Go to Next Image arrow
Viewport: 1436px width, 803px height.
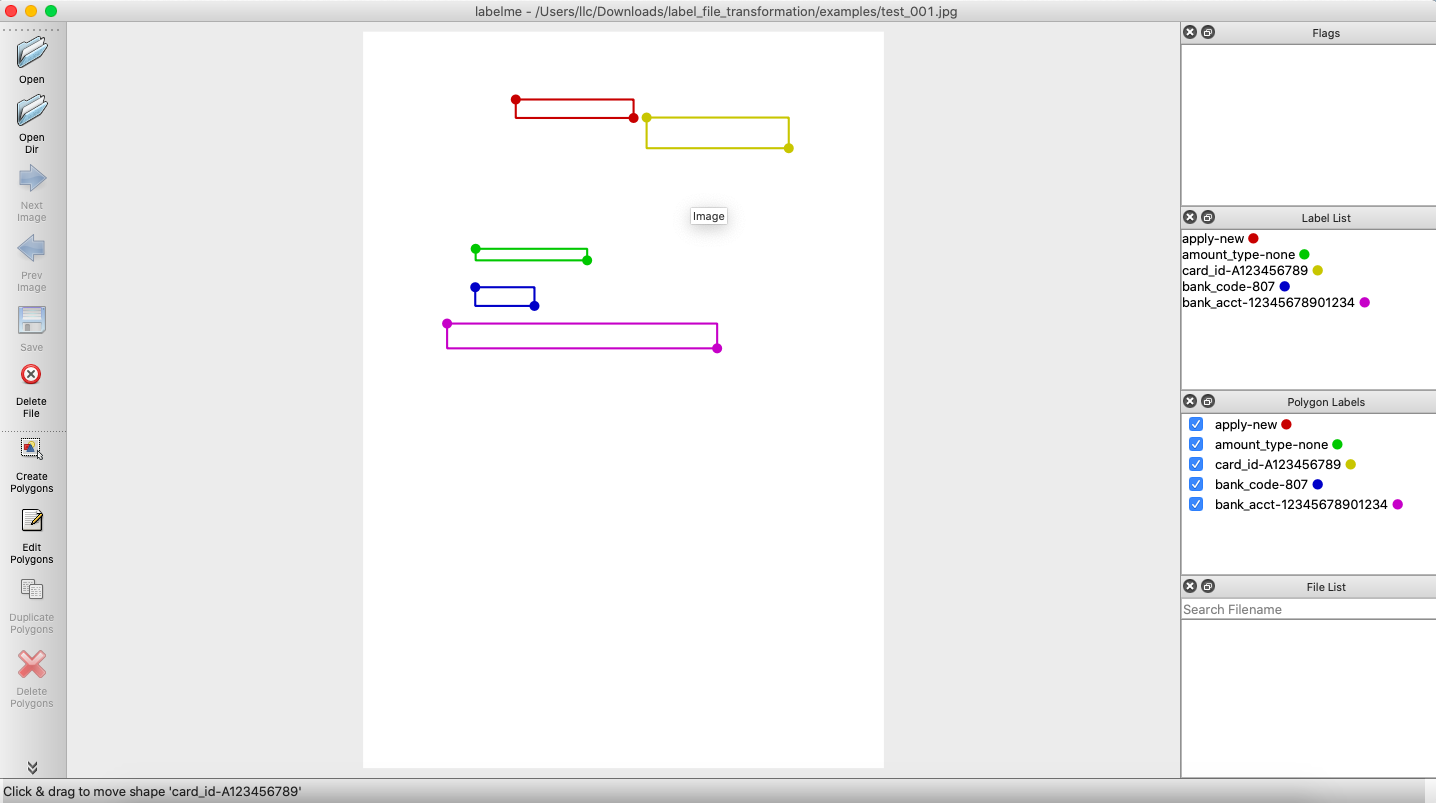click(31, 179)
